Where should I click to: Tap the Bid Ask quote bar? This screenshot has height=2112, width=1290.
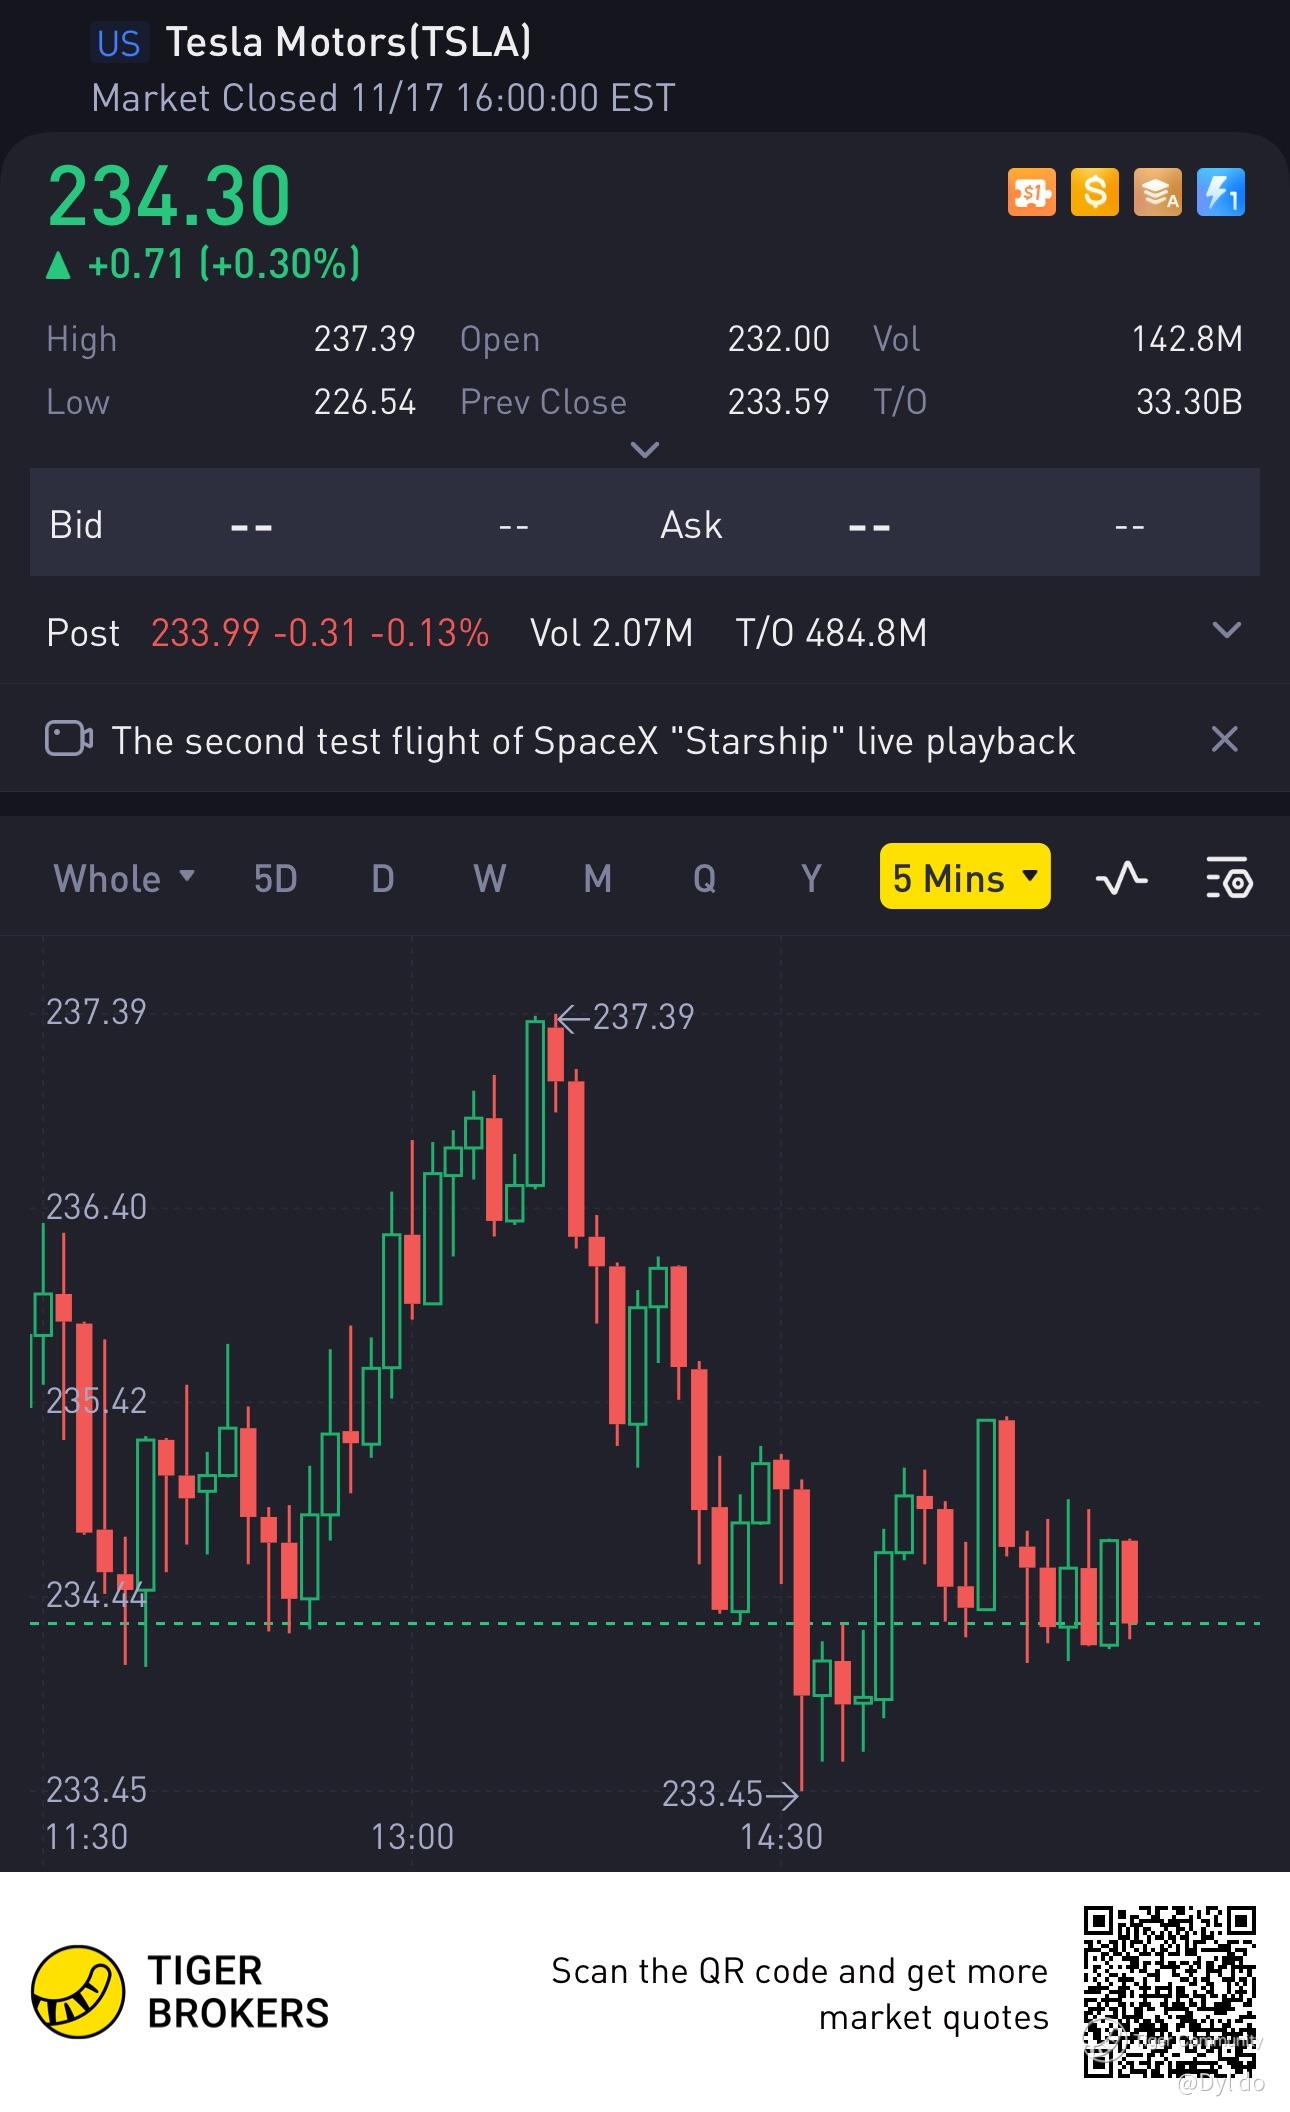click(644, 525)
